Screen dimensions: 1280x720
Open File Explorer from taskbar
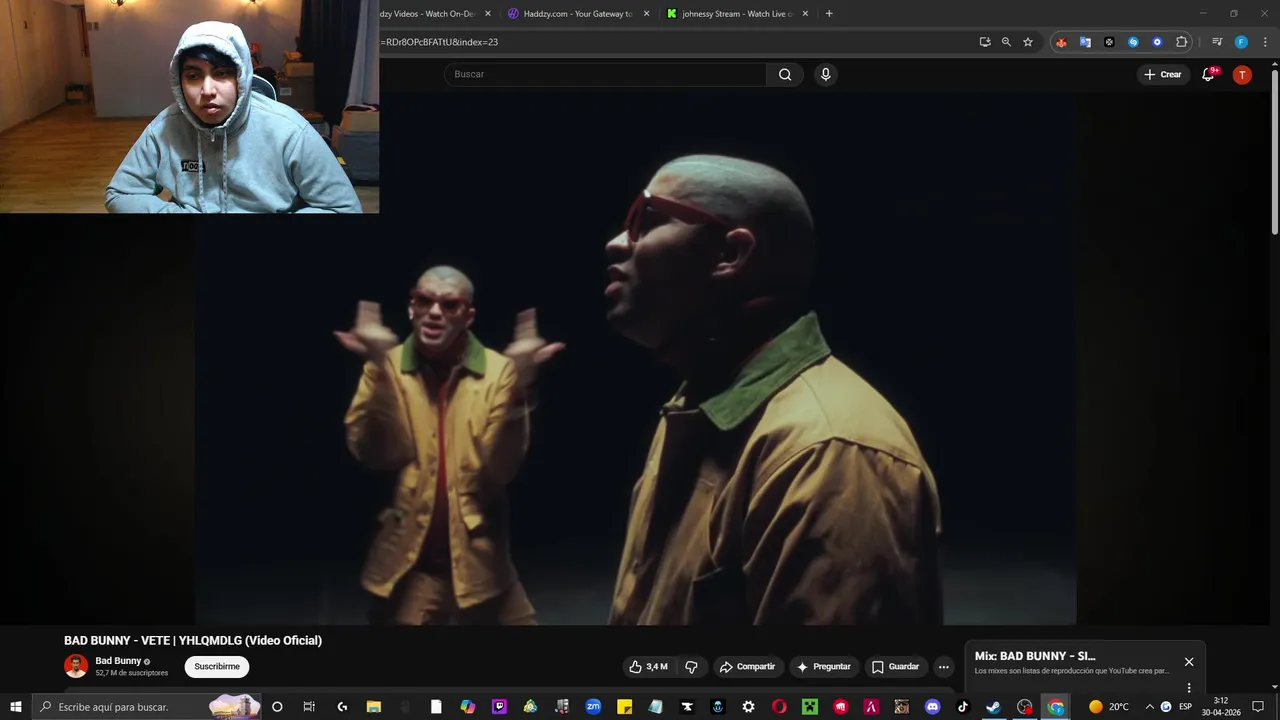pyautogui.click(x=374, y=707)
